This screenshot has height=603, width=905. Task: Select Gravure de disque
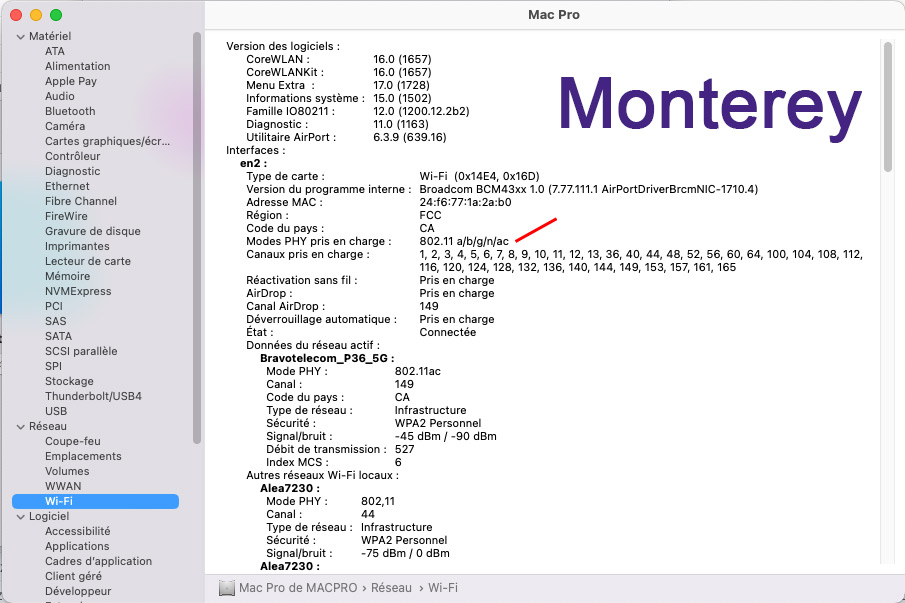pyautogui.click(x=93, y=231)
